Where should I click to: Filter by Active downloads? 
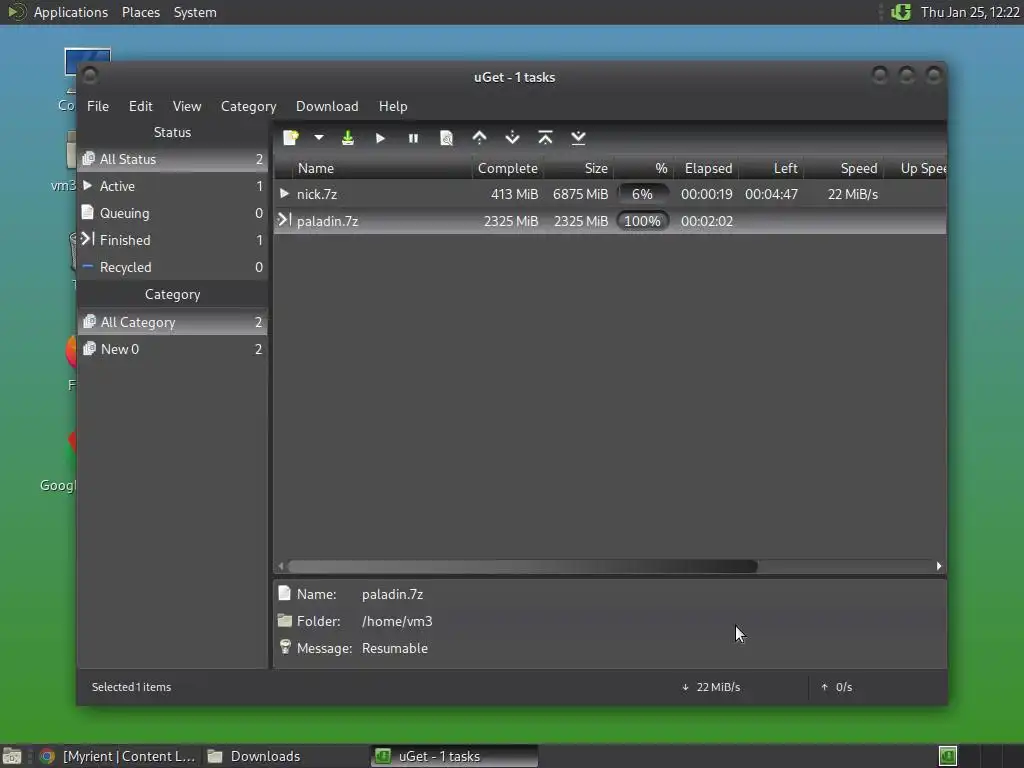(172, 186)
